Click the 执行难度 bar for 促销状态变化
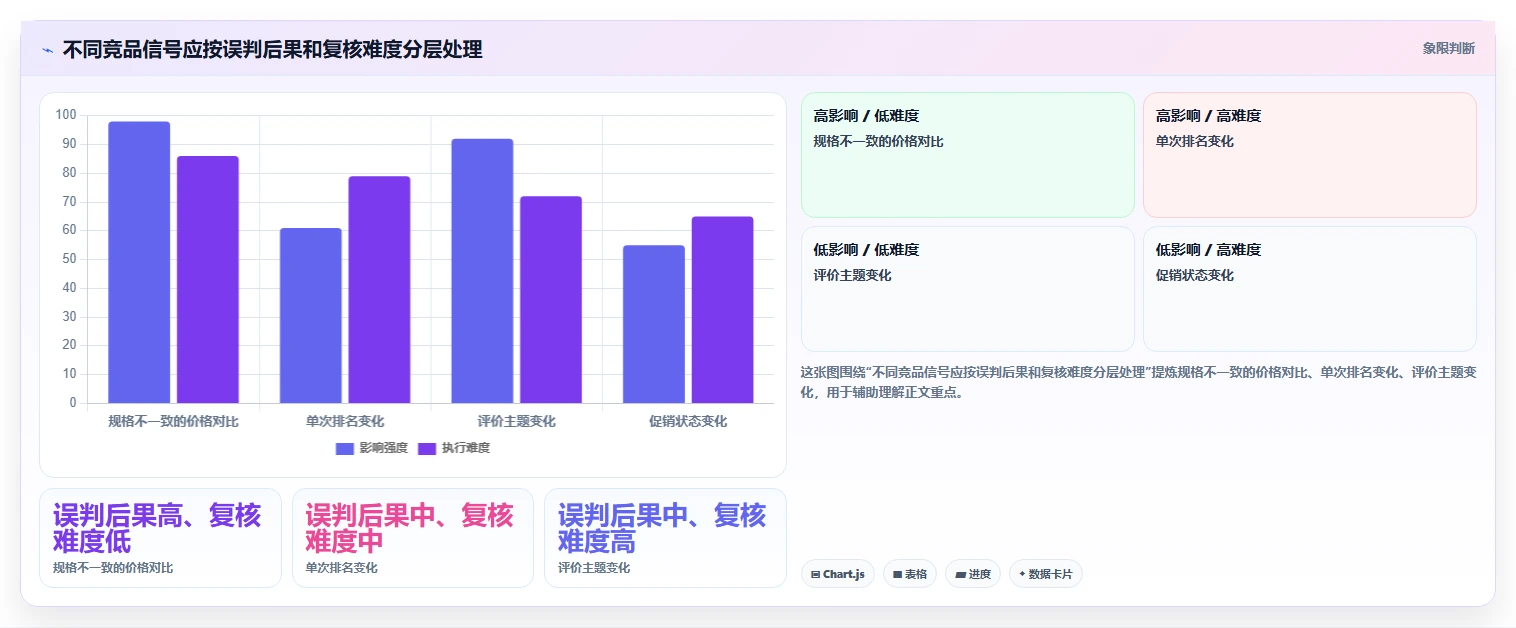 pos(722,310)
